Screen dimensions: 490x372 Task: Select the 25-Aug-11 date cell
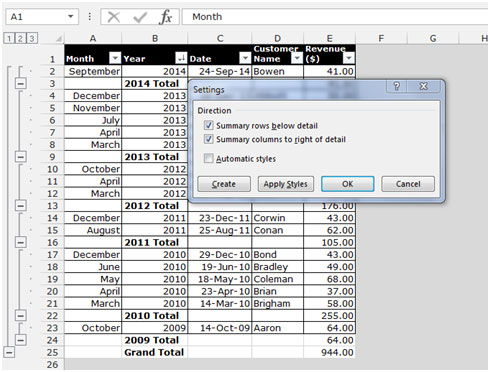coord(220,230)
